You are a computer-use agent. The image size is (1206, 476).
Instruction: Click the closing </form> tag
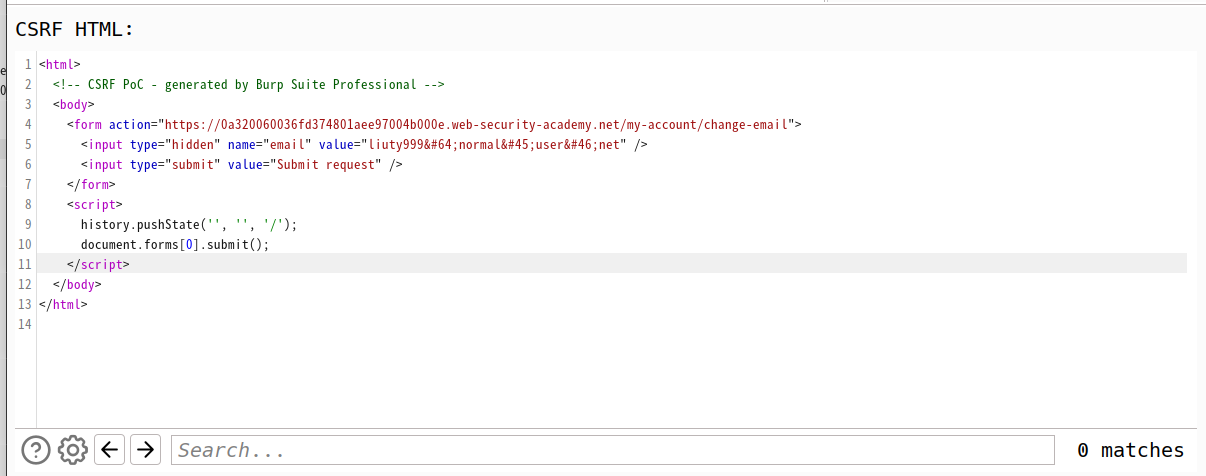point(92,185)
